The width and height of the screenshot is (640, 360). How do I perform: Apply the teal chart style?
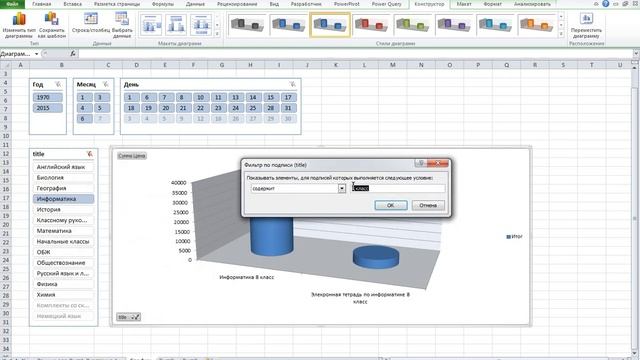point(495,25)
